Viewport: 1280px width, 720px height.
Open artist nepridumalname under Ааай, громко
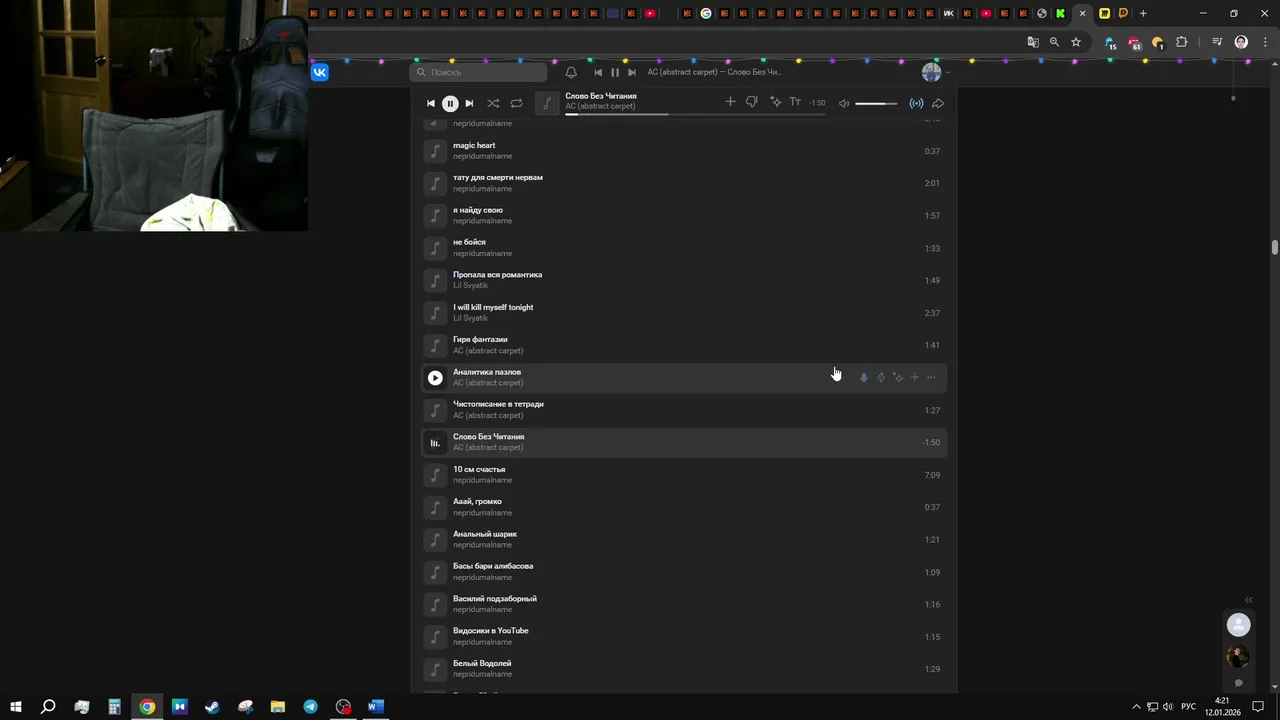(x=482, y=512)
